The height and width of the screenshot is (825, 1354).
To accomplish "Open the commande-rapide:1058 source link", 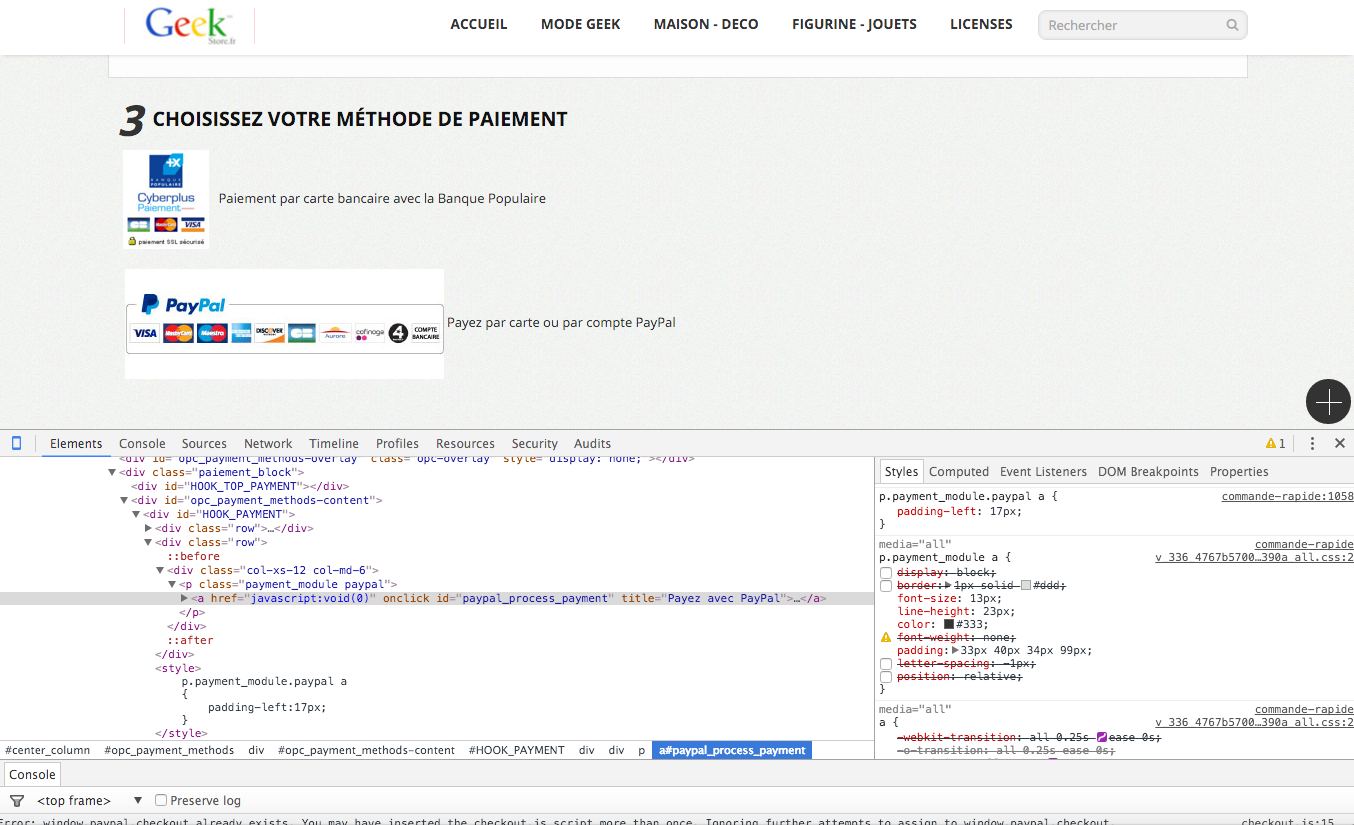I will pos(1287,496).
